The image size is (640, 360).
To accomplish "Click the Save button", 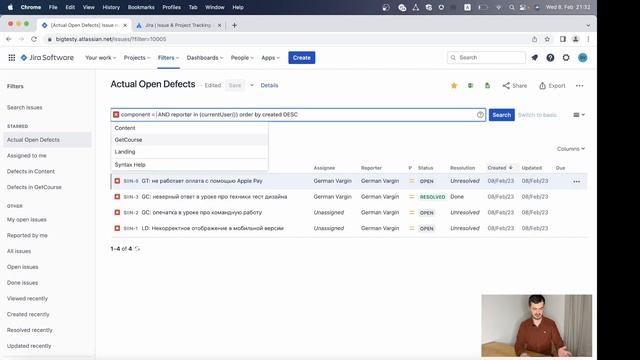I will pos(235,85).
